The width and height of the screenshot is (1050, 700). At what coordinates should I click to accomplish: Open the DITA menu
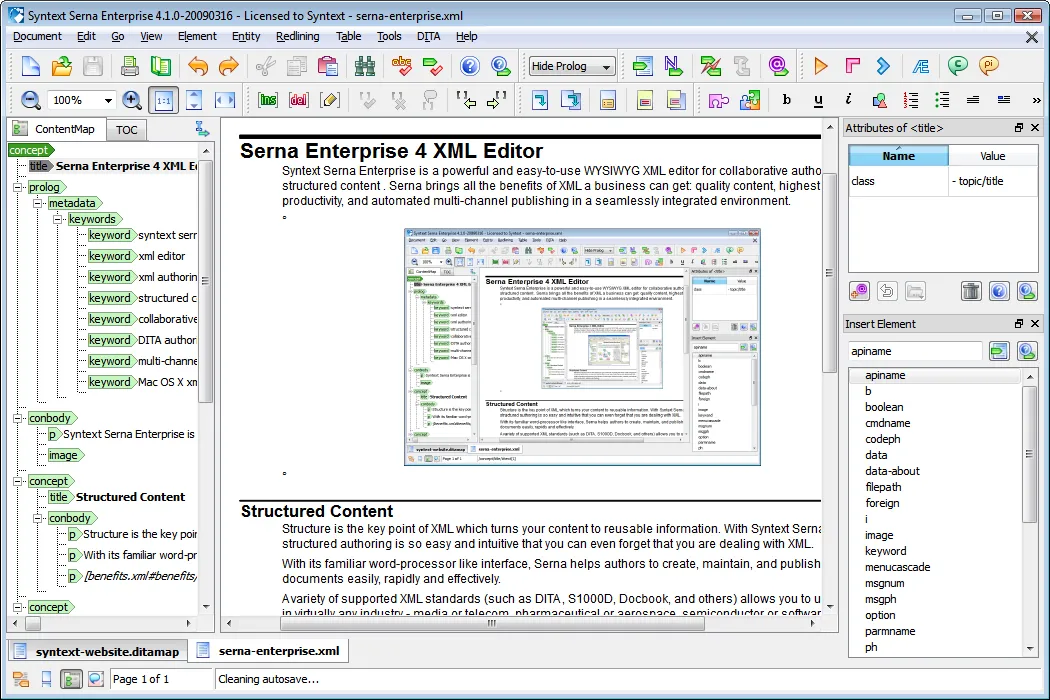(428, 36)
